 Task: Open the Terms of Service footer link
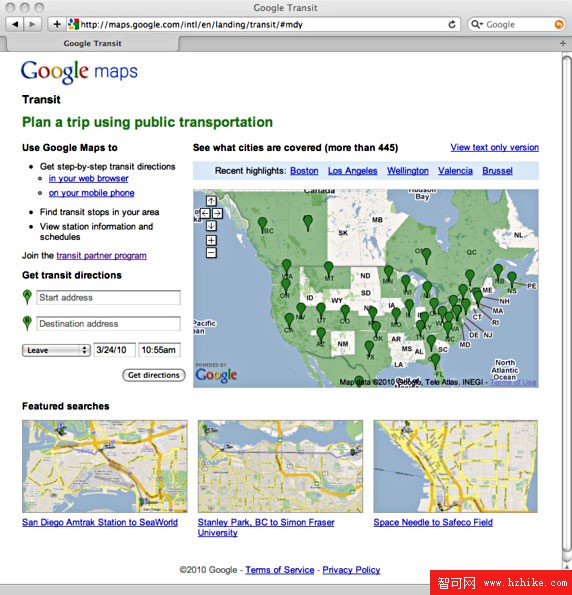click(x=280, y=570)
